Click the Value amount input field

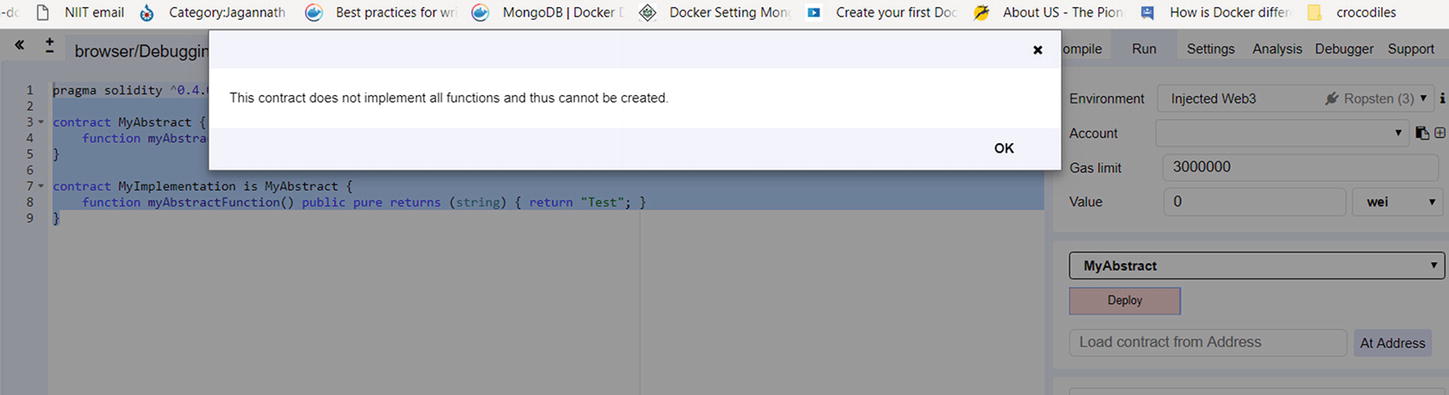point(1255,202)
